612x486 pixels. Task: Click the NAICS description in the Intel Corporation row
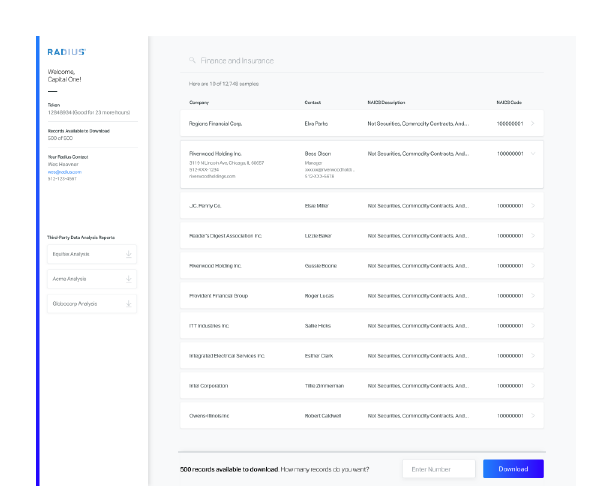(418, 386)
